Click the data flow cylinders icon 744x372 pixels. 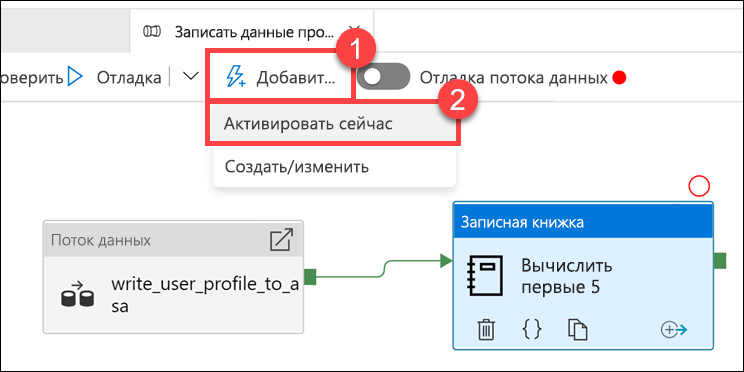(78, 294)
